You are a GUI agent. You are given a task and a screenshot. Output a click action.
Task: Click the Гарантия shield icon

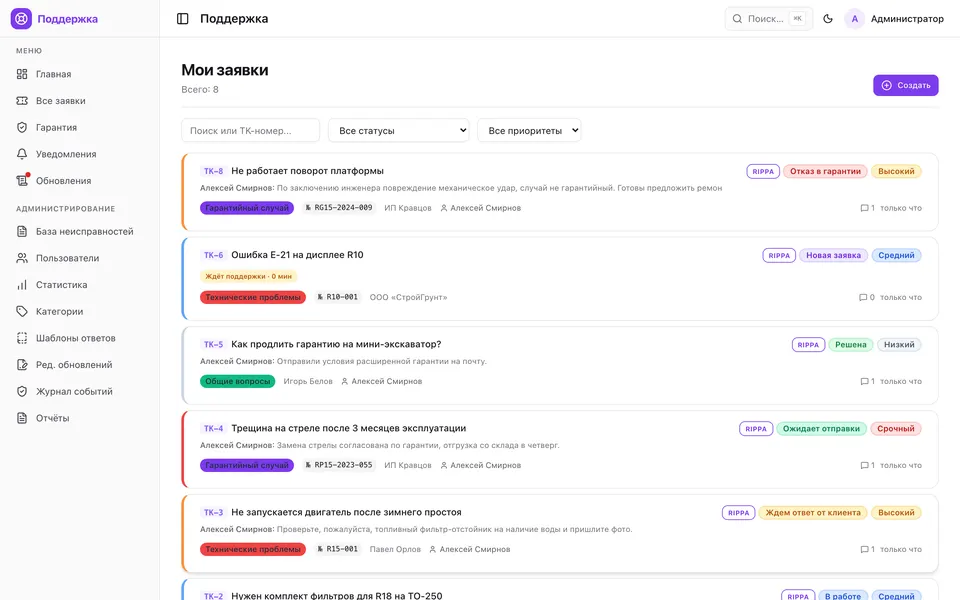click(x=22, y=127)
